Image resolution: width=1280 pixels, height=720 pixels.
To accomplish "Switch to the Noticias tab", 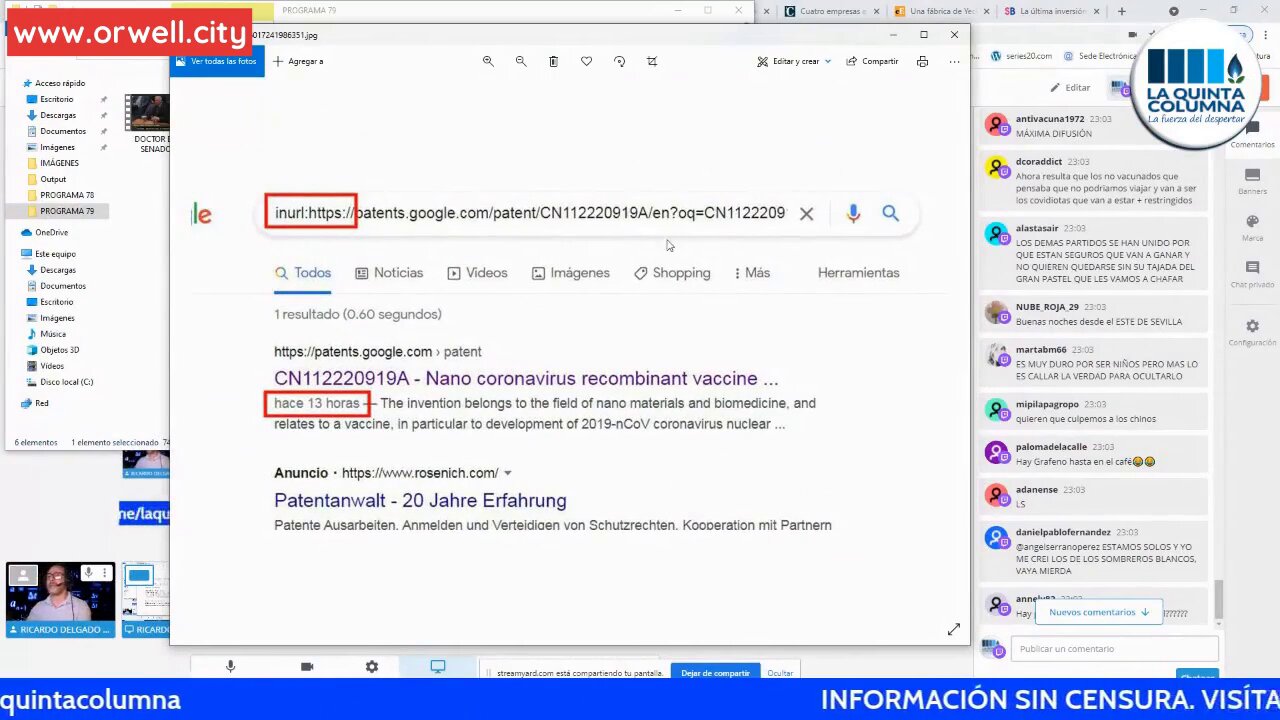I will 389,273.
